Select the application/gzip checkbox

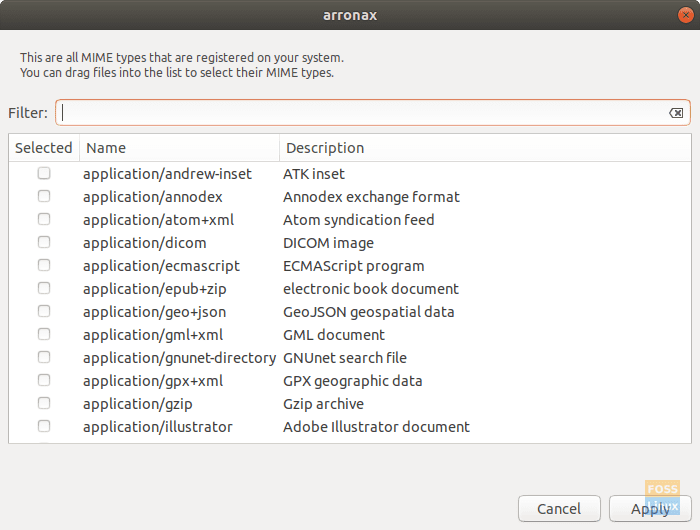point(44,404)
